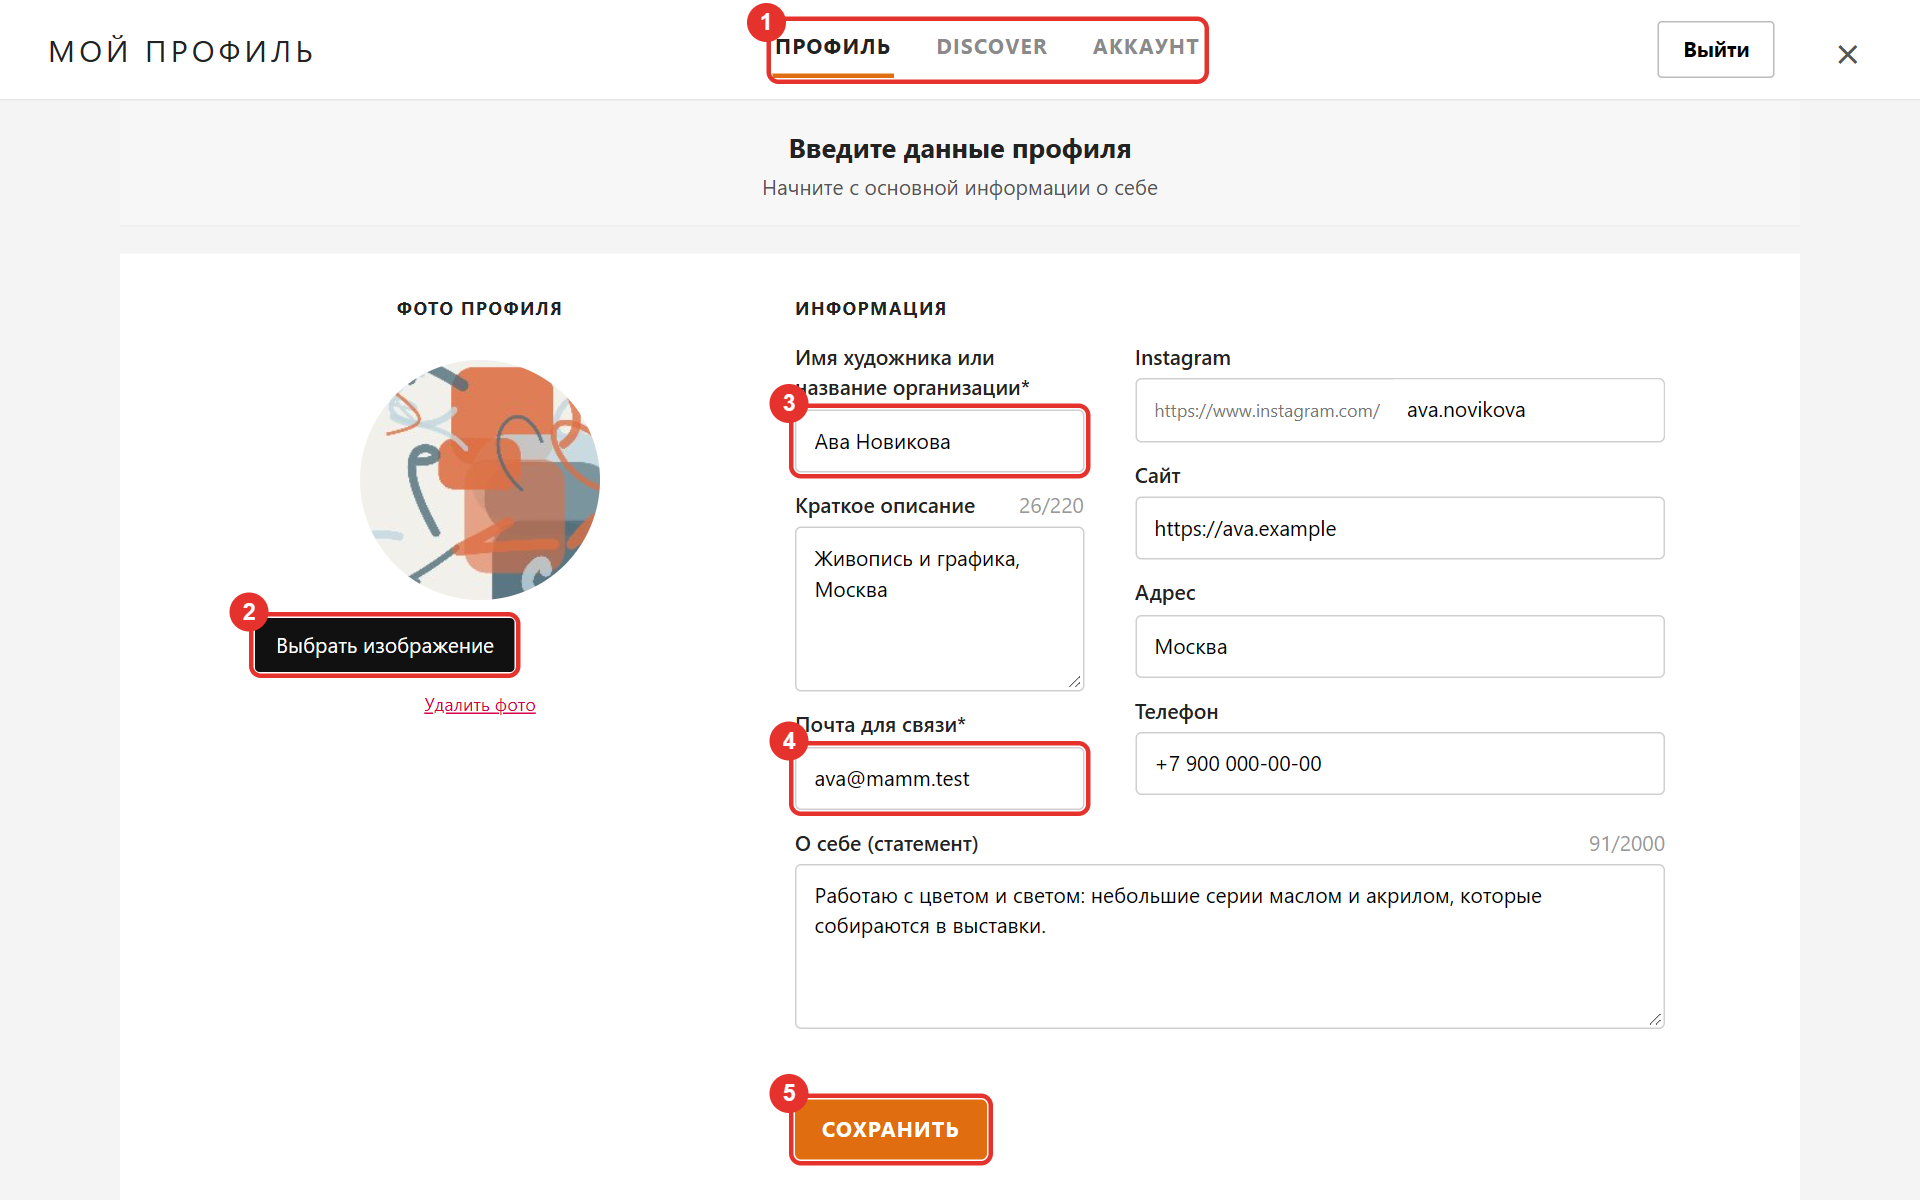Click the statement textarea resize handle

click(x=1655, y=1019)
